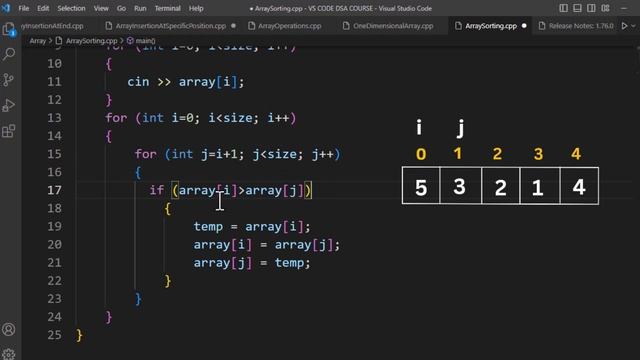Click array cell containing value 2

pos(501,186)
